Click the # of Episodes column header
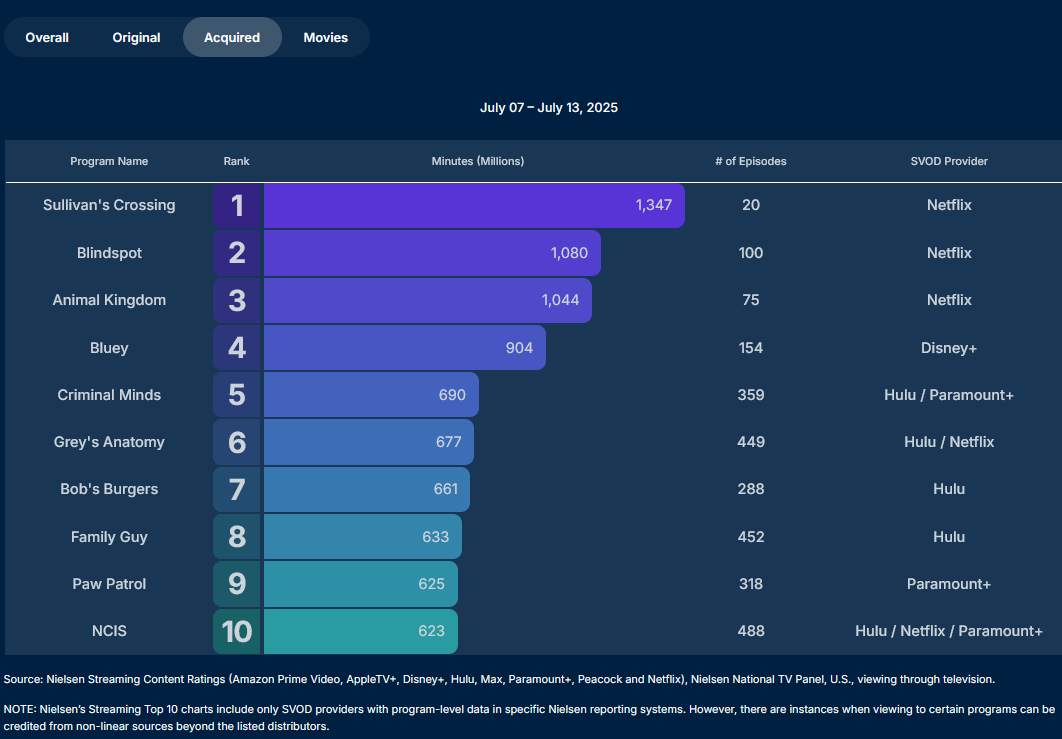The height and width of the screenshot is (739, 1062). (x=750, y=161)
